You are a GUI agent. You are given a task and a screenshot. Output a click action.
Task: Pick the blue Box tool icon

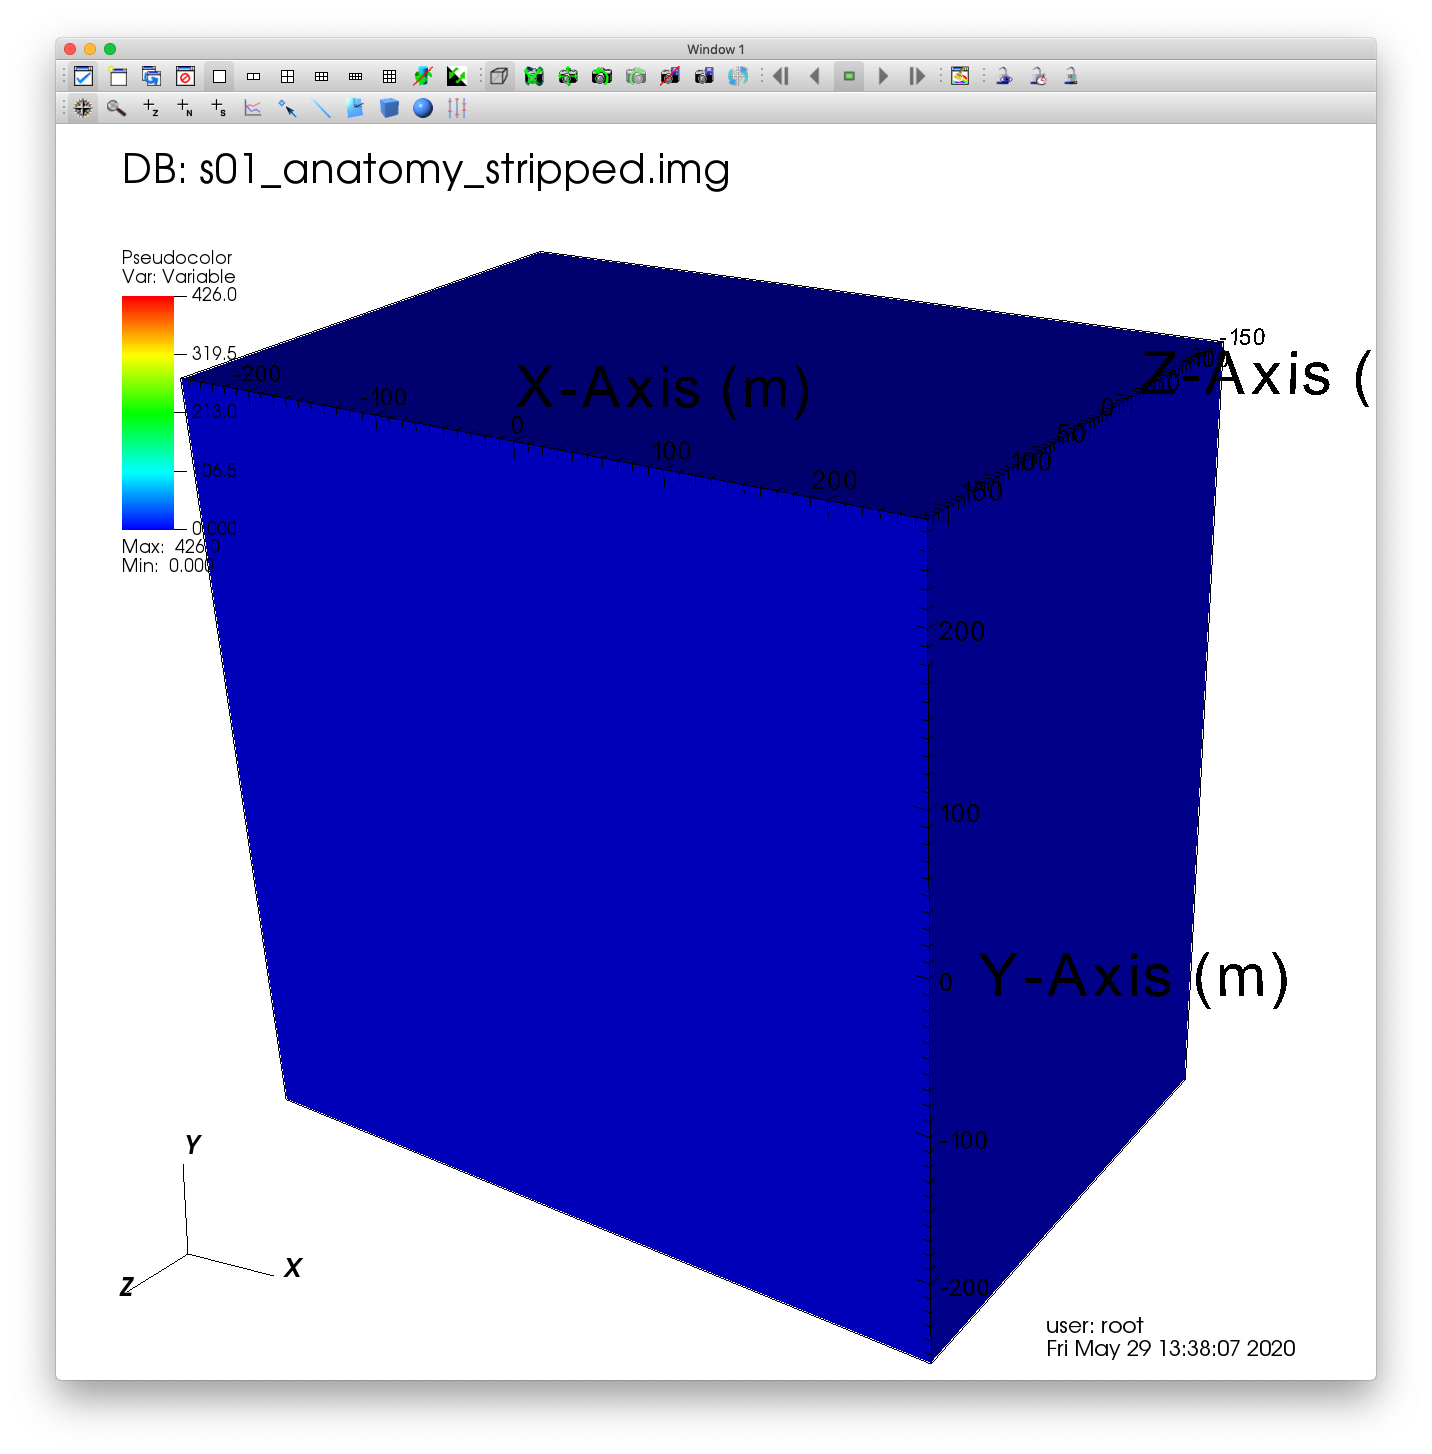click(x=389, y=108)
